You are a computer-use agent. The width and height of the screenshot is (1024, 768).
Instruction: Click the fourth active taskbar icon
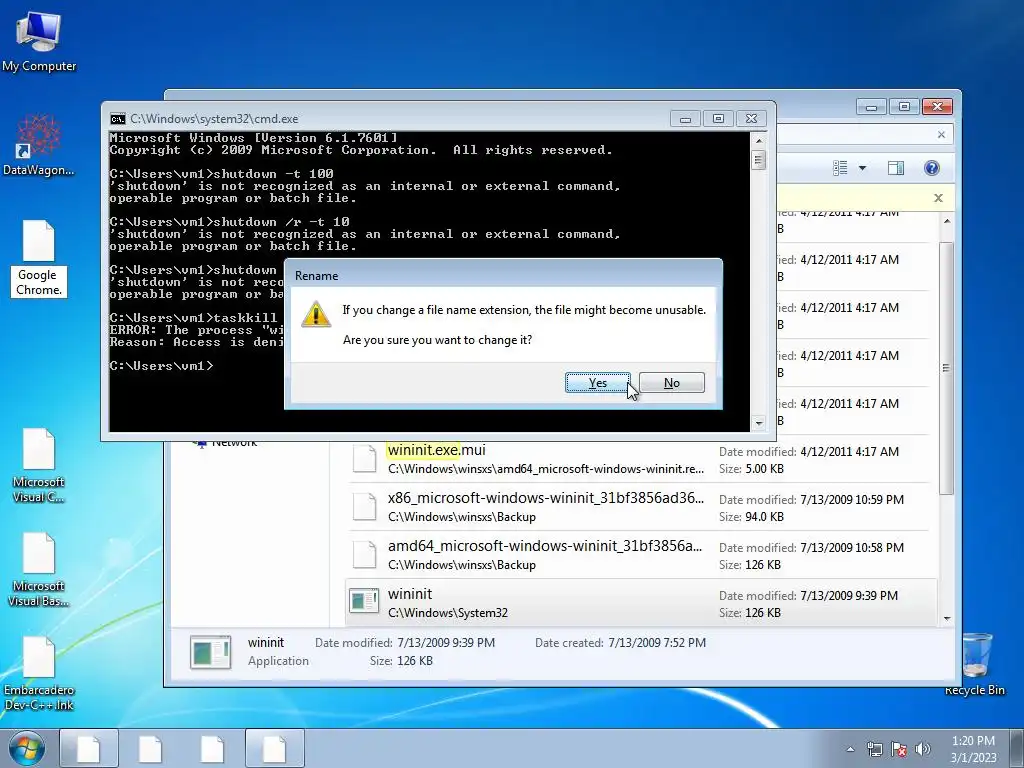274,748
